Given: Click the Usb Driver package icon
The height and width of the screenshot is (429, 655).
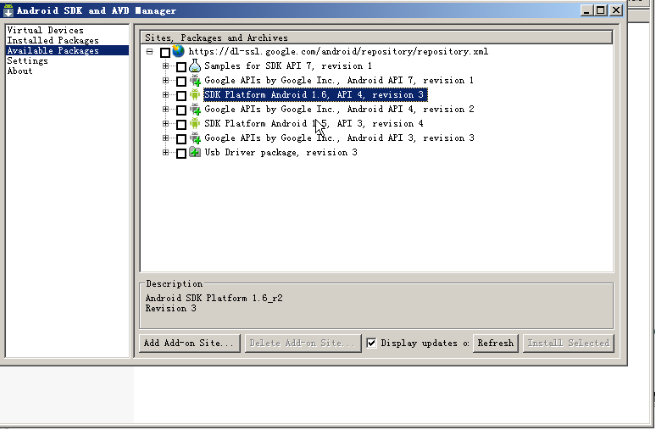Looking at the screenshot, I should point(195,152).
